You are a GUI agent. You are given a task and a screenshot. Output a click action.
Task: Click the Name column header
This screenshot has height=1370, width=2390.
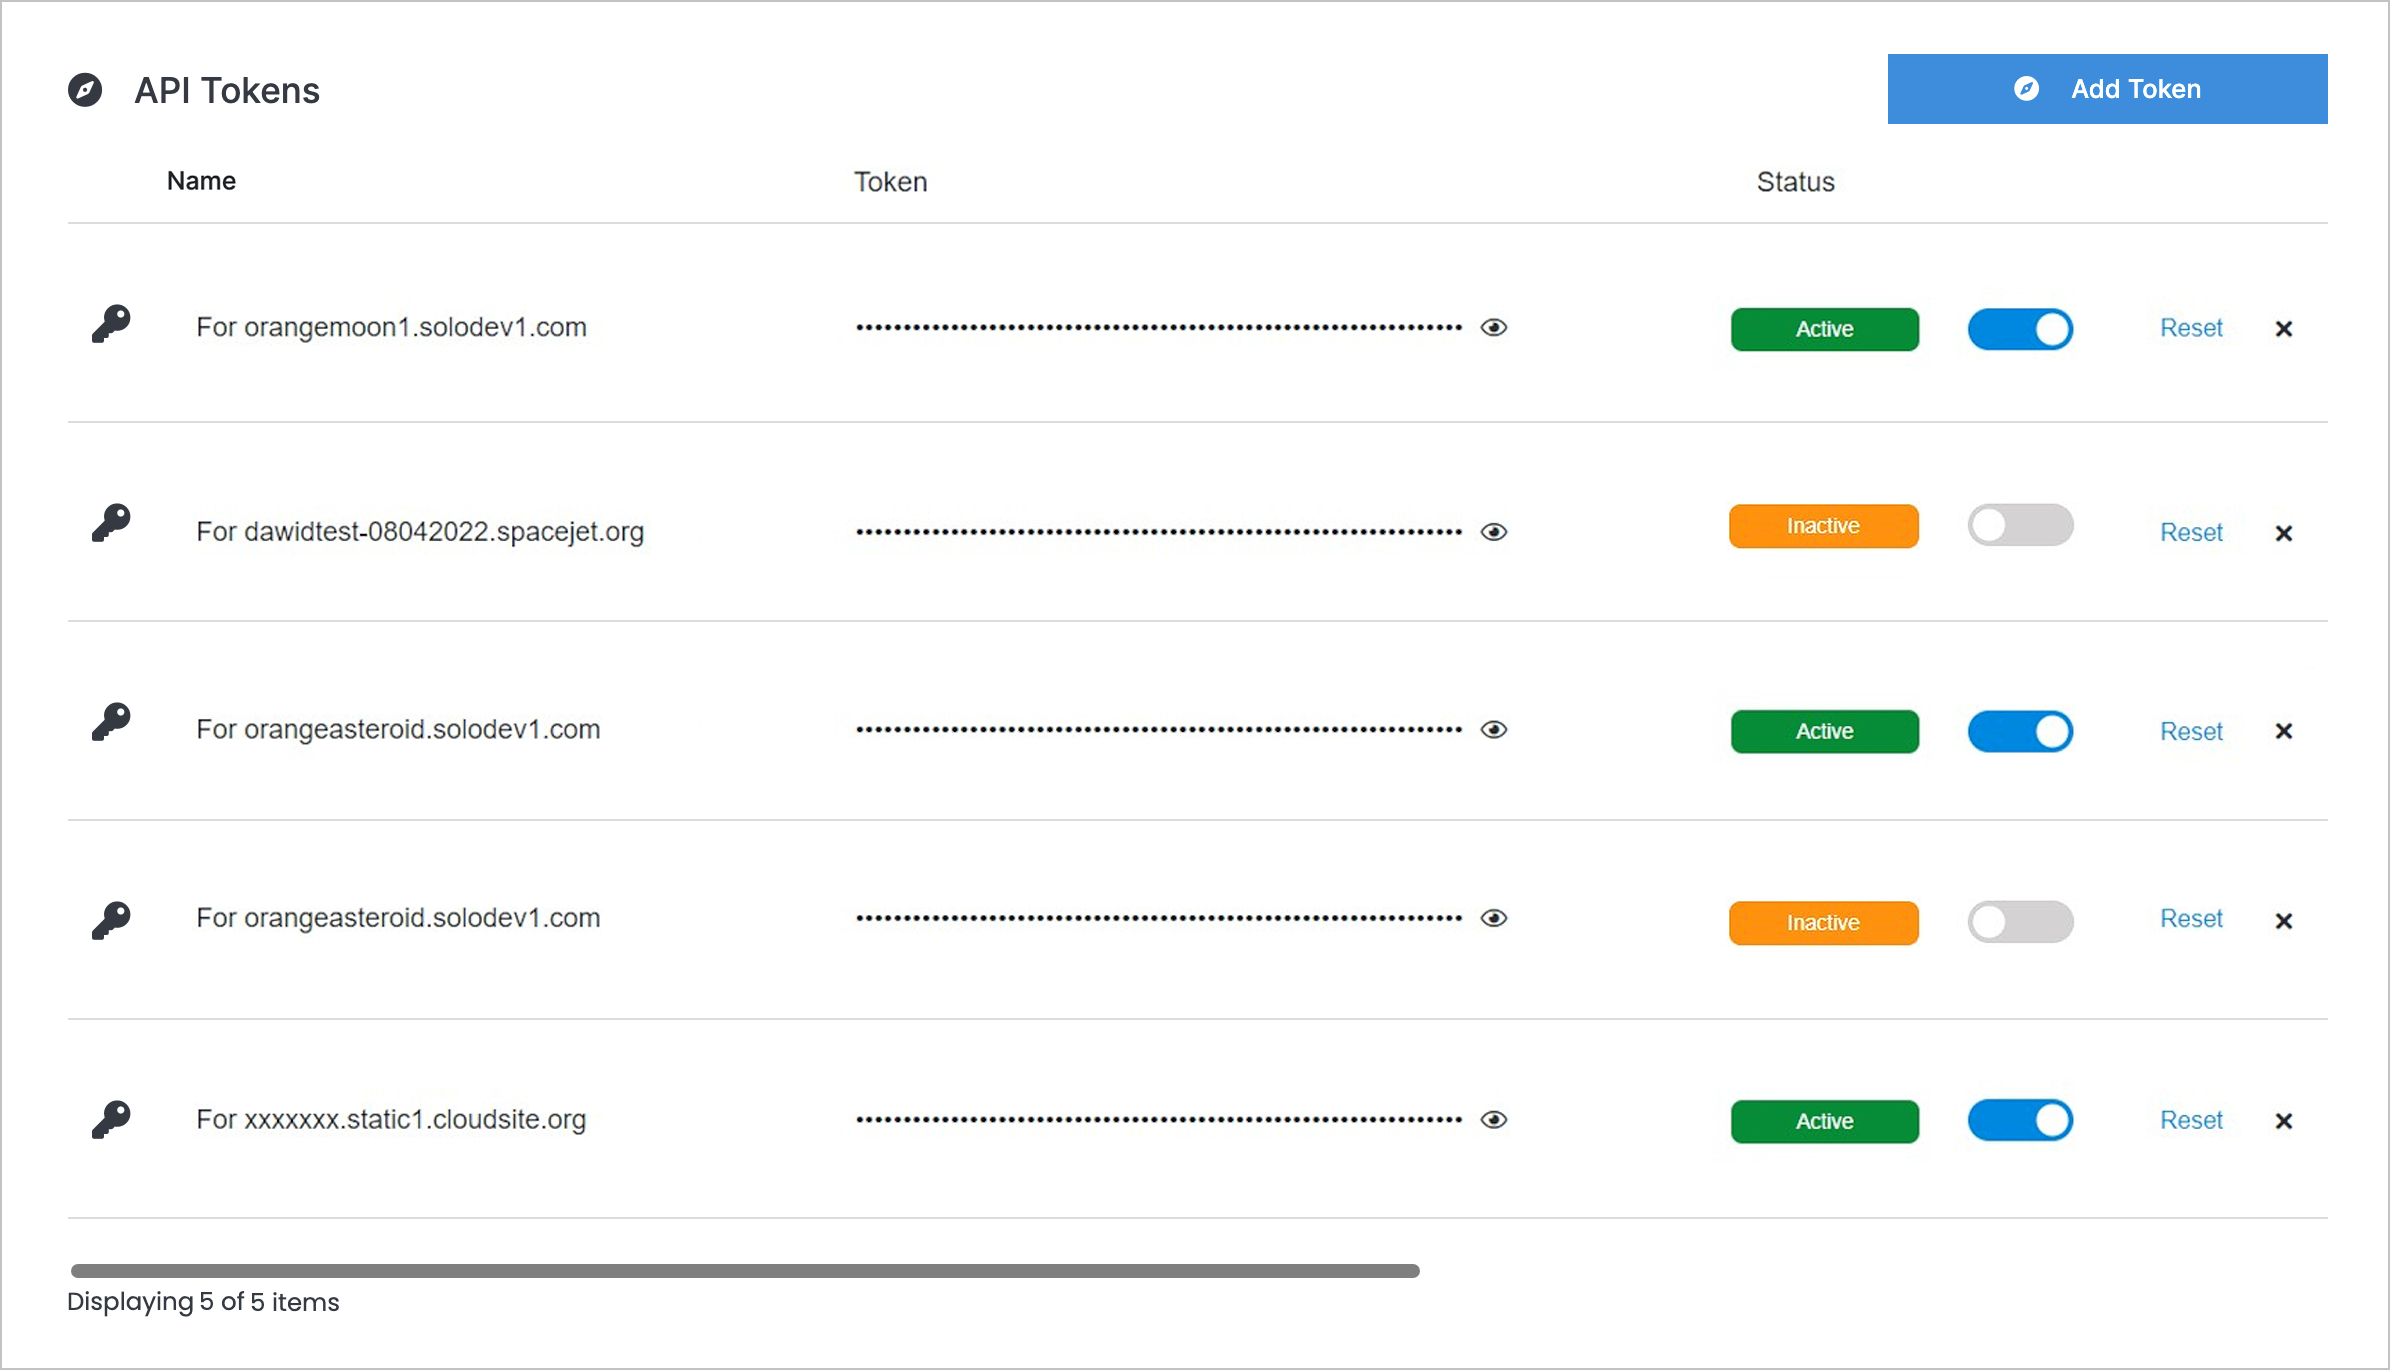pos(201,181)
